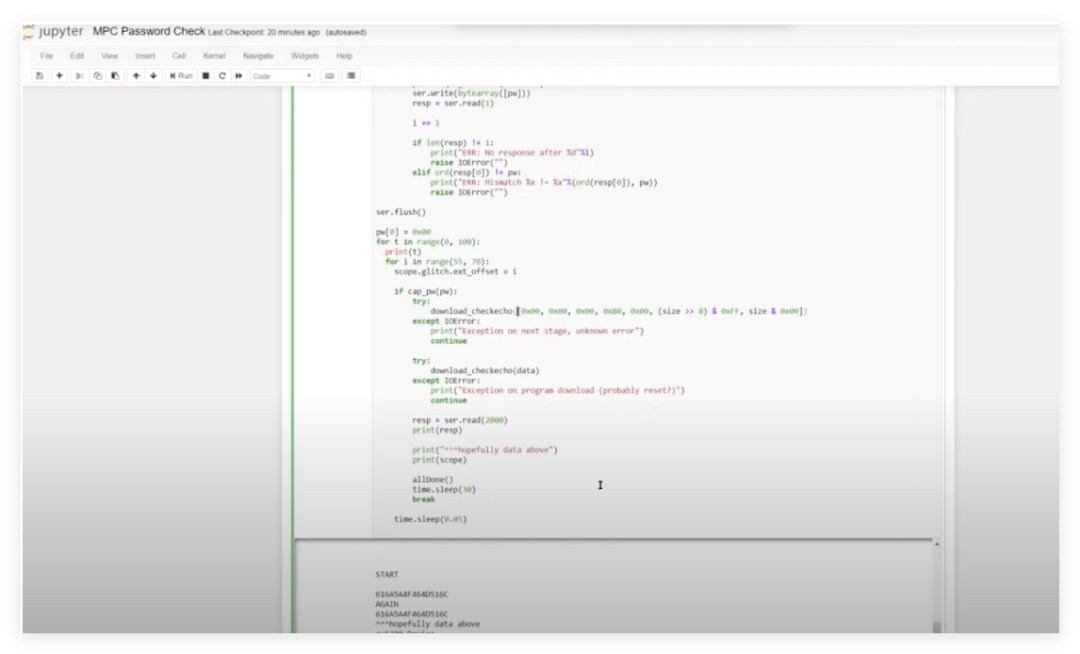The height and width of the screenshot is (654, 1080).
Task: Move selected cell down arrow
Action: pyautogui.click(x=154, y=76)
